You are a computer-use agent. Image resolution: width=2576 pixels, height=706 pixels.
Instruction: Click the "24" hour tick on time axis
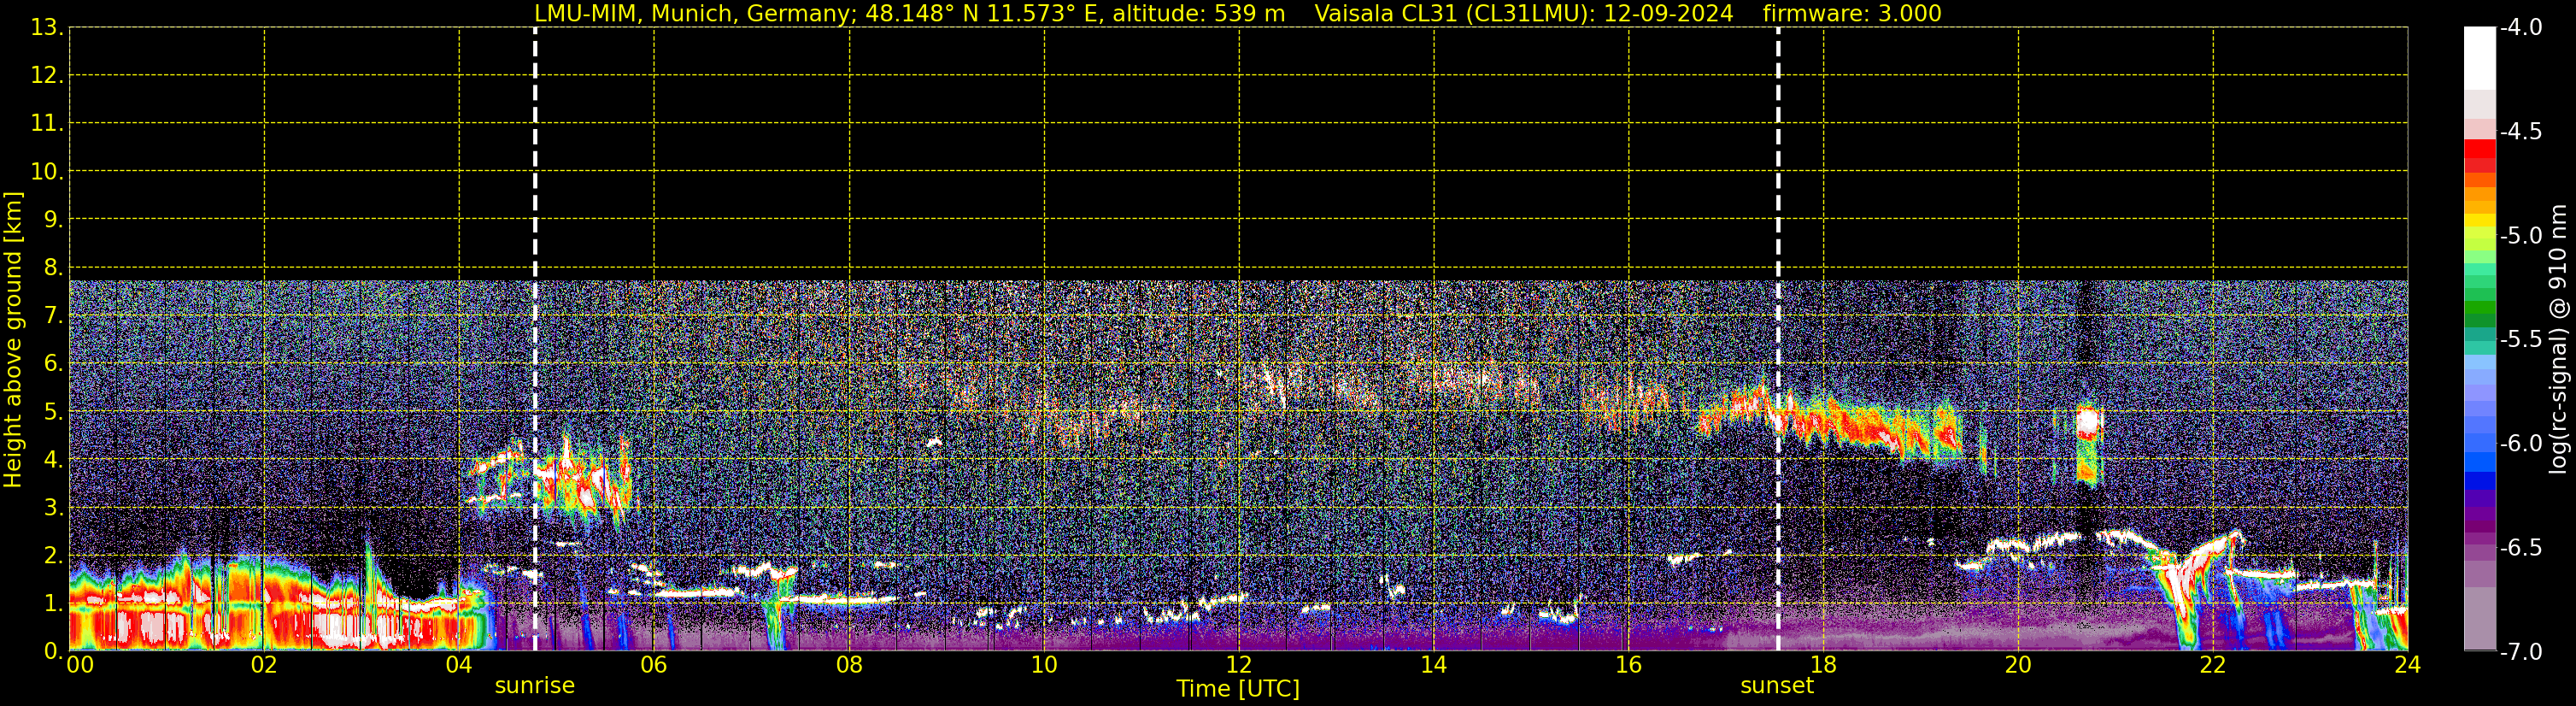2407,666
